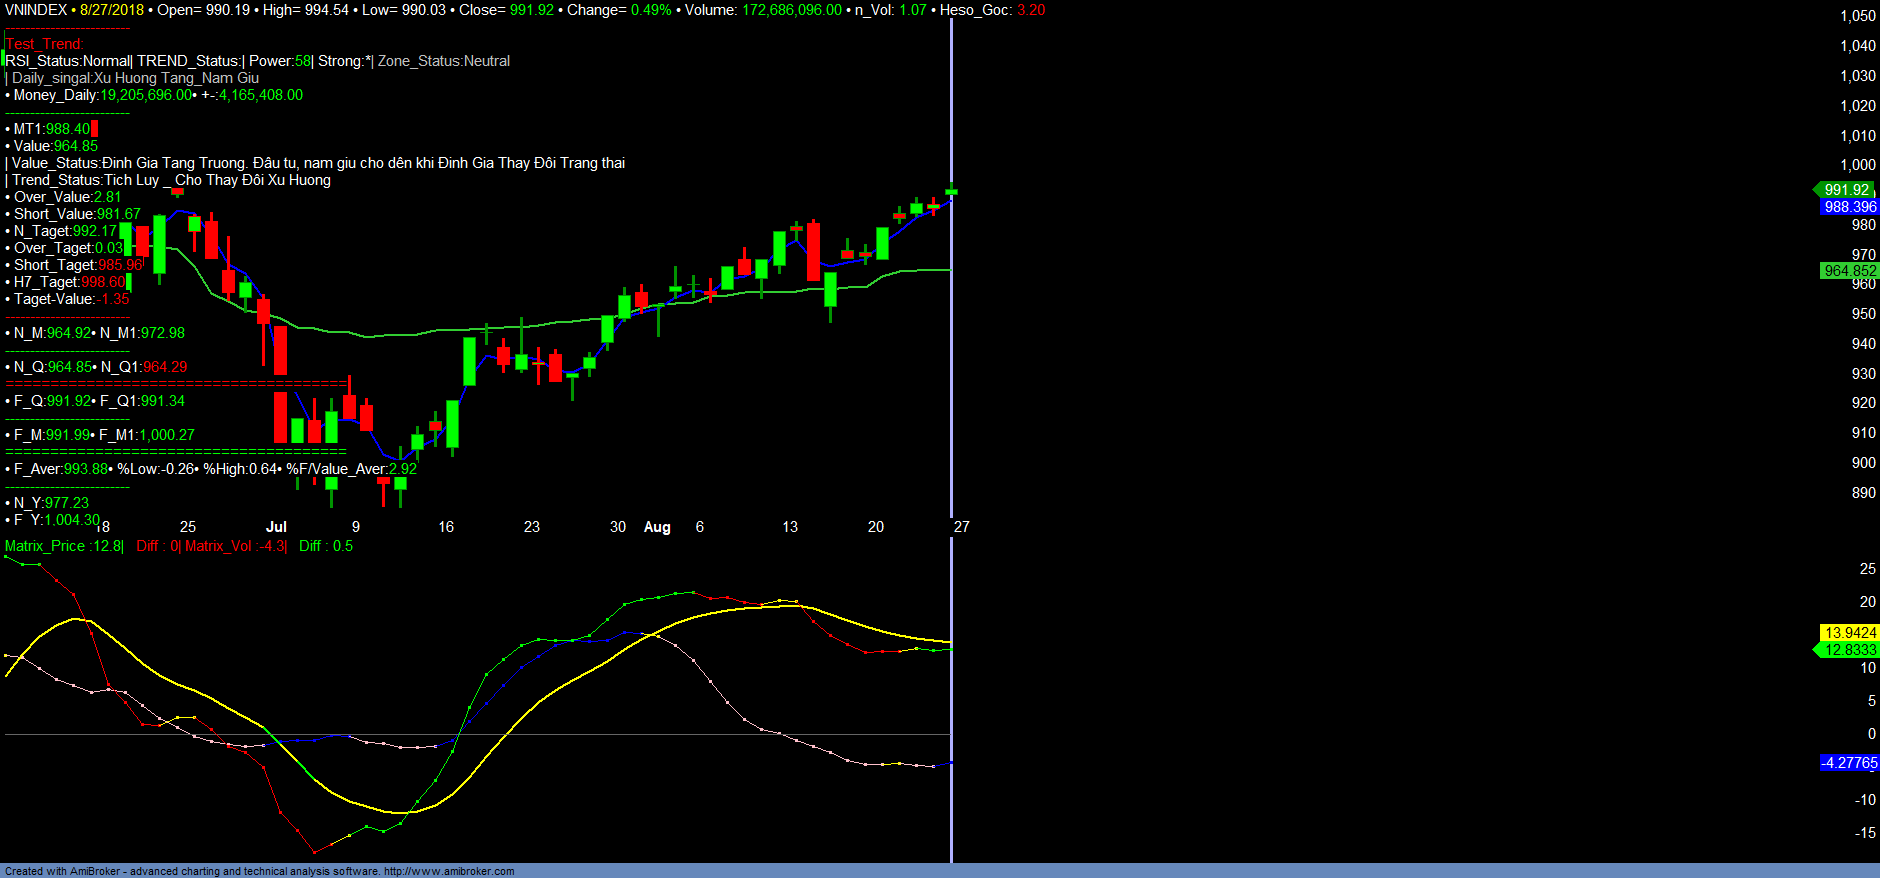
Task: Click the 1,000 level on price axis
Action: 1857,165
